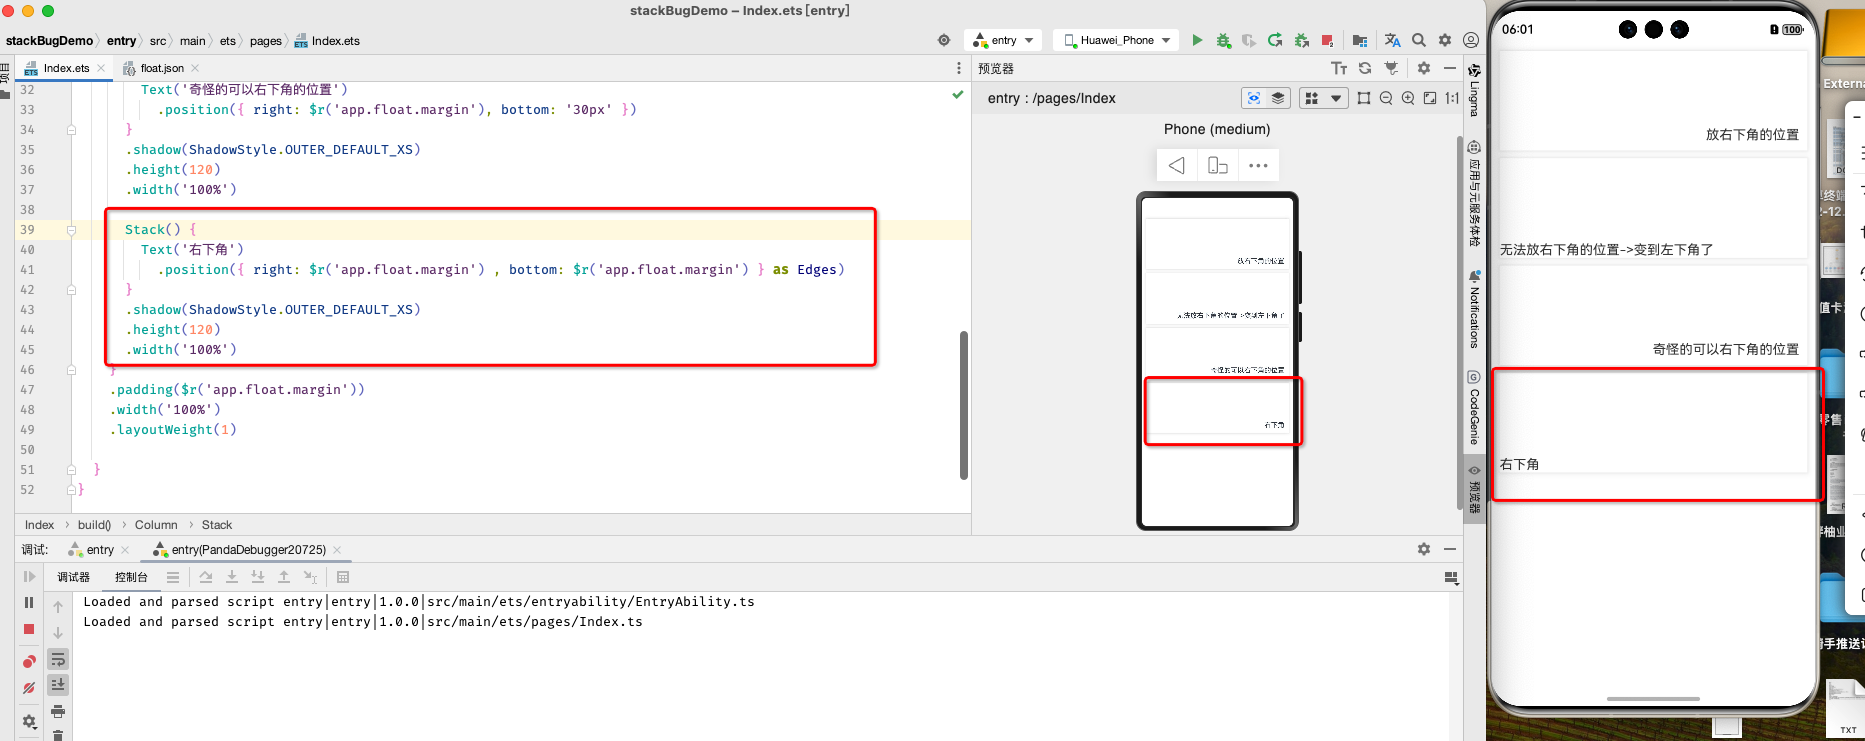
Task: Open editor tab options three-dot menu
Action: (x=959, y=68)
